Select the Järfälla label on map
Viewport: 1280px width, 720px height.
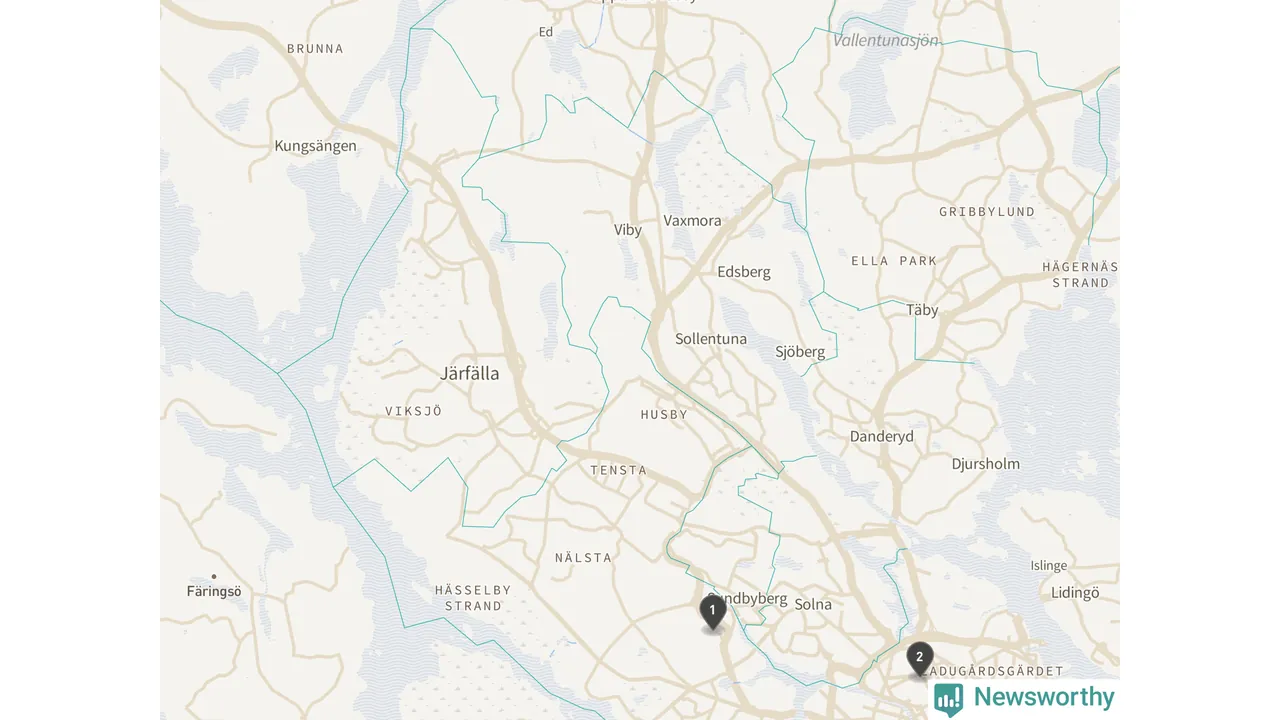pos(469,373)
